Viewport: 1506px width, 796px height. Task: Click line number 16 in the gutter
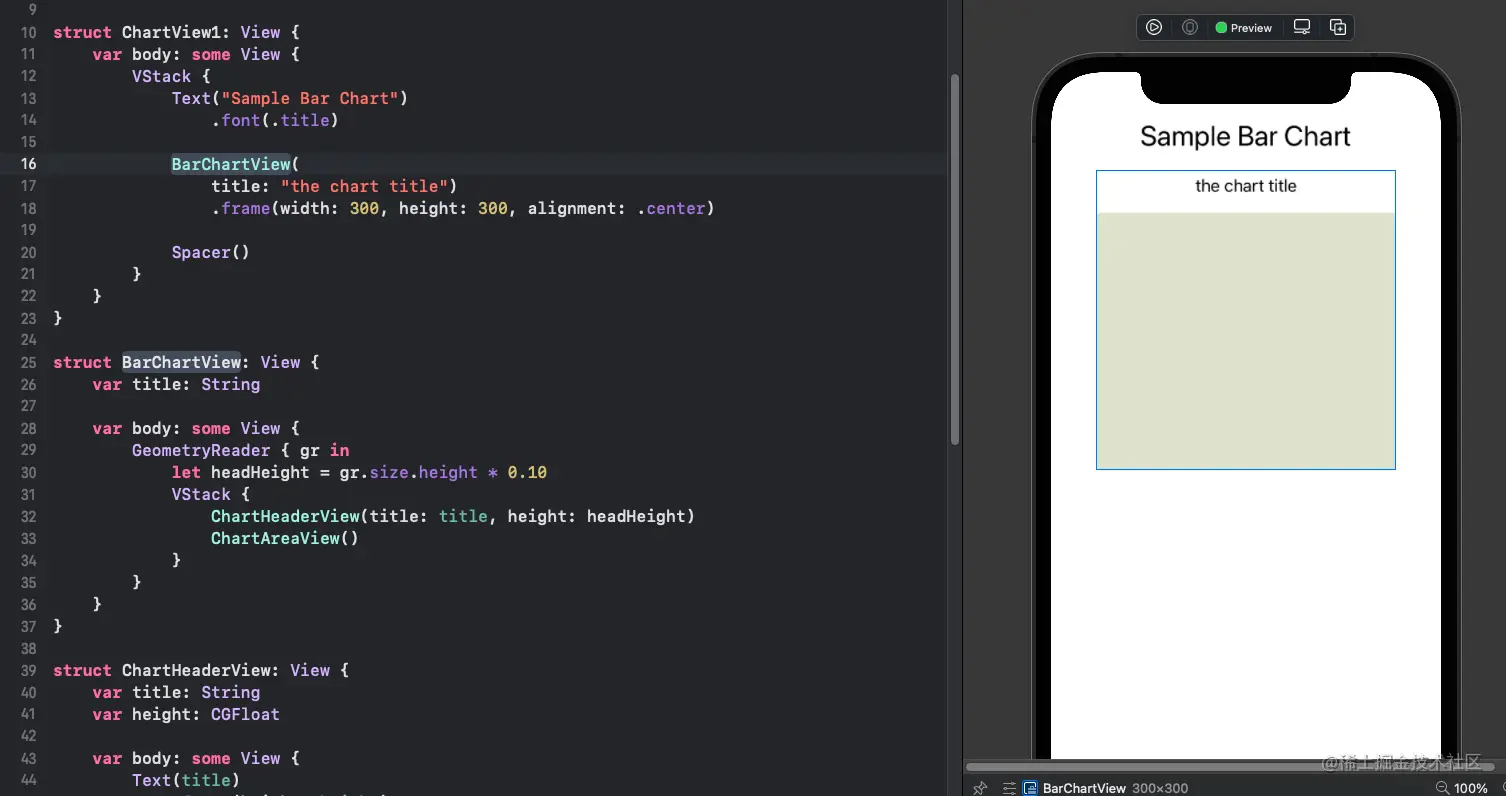pos(28,164)
